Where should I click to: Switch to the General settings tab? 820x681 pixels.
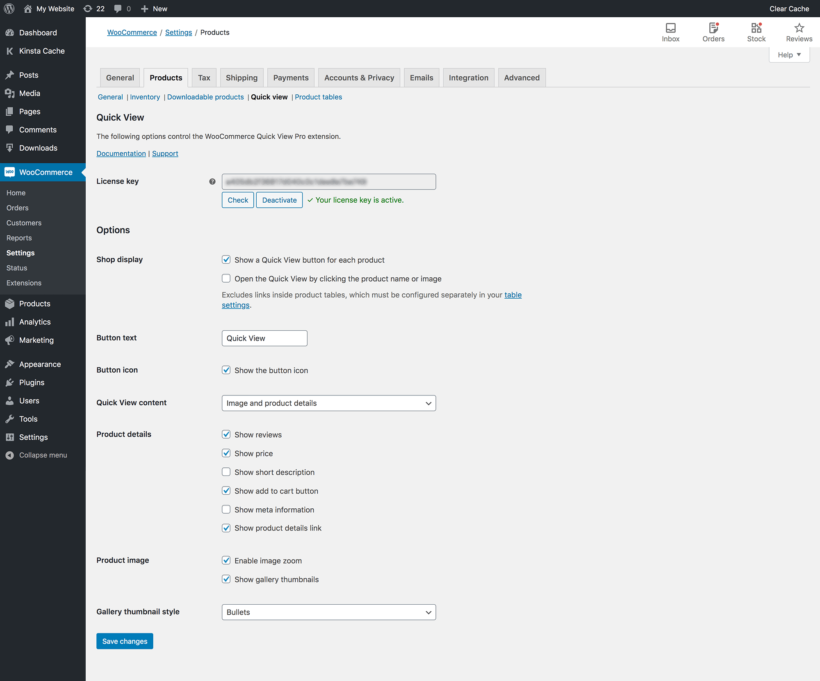pyautogui.click(x=120, y=77)
